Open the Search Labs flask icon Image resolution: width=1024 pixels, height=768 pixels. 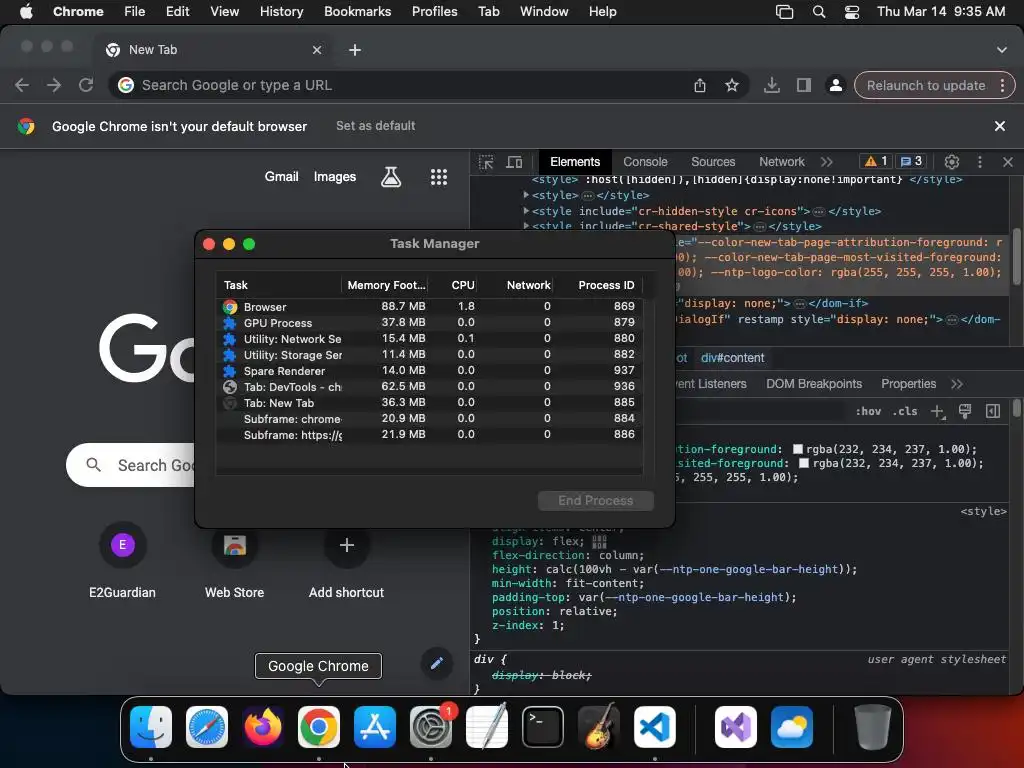pos(391,177)
